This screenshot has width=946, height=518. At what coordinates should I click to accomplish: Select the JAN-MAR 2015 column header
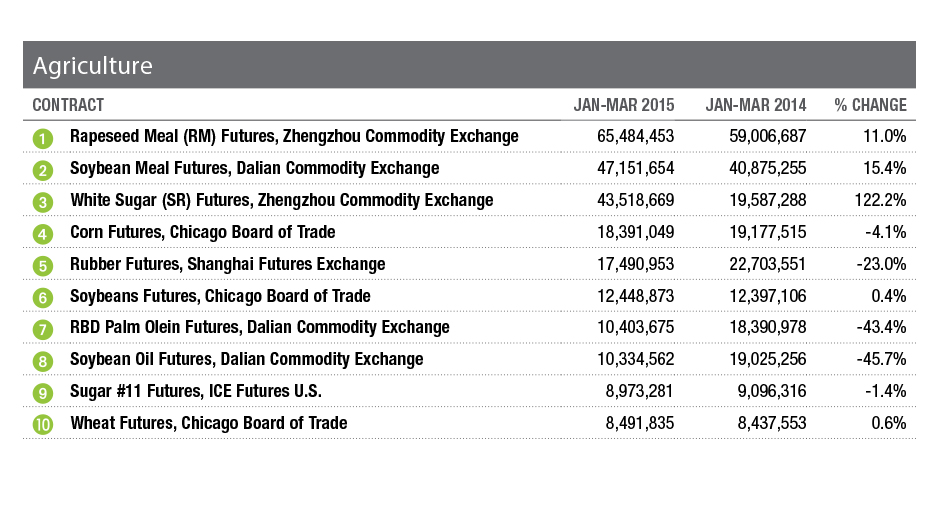[624, 105]
